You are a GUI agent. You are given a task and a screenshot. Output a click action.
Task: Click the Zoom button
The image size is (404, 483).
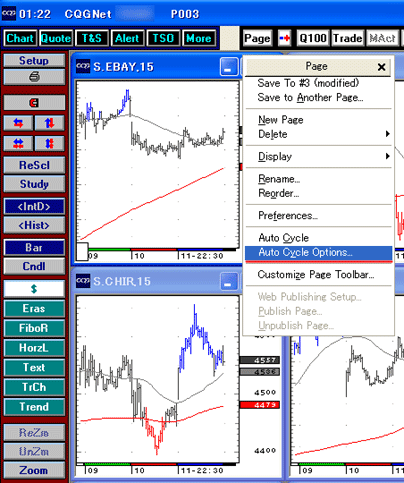coord(34,470)
